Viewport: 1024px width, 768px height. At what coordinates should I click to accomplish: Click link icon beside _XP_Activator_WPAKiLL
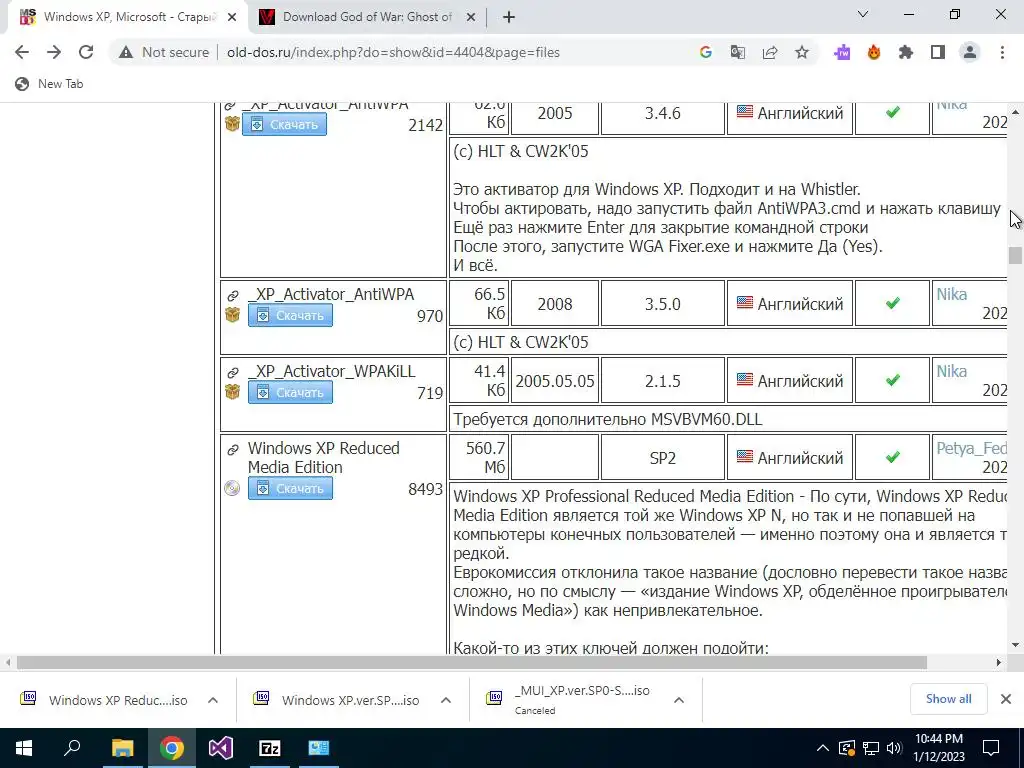(x=232, y=373)
